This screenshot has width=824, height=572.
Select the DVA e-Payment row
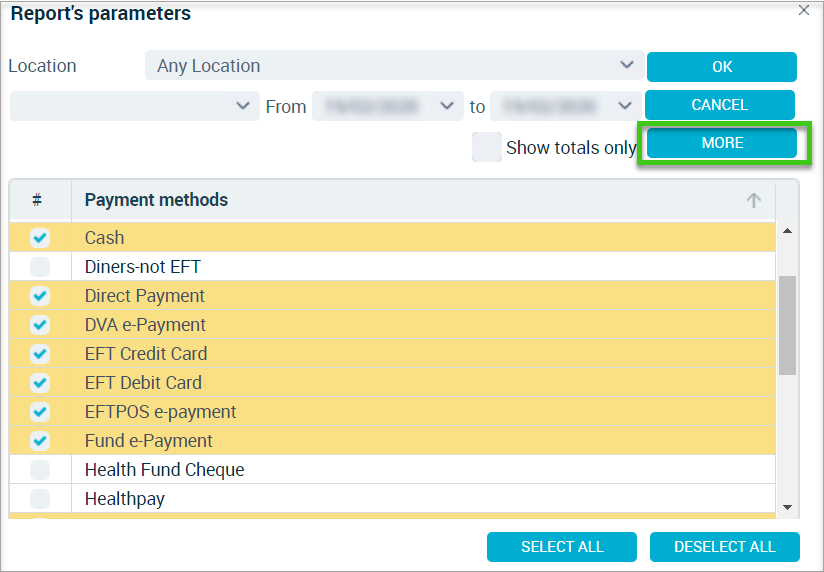(x=392, y=325)
